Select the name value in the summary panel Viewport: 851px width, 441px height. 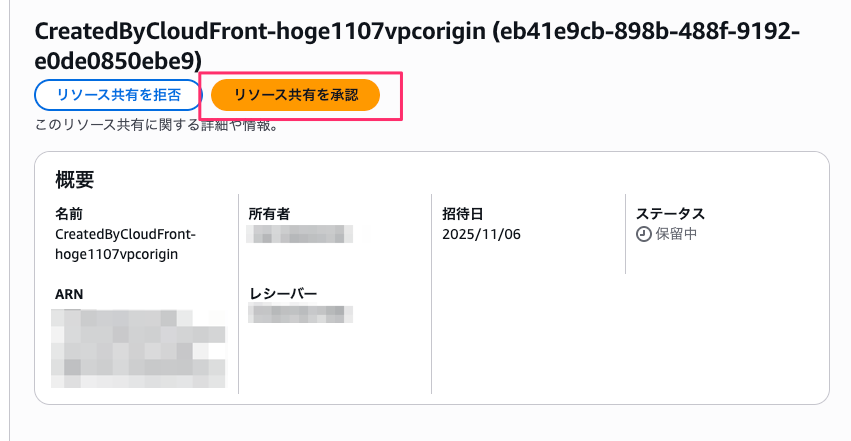click(125, 244)
